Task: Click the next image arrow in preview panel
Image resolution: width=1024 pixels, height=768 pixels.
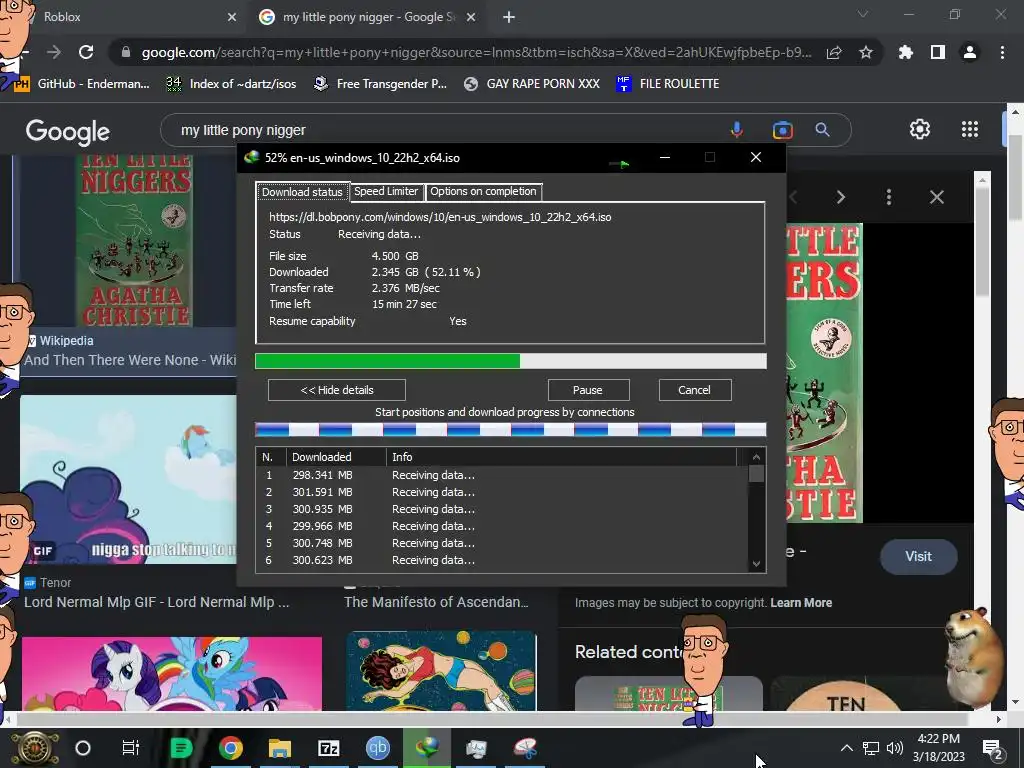Action: tap(840, 197)
